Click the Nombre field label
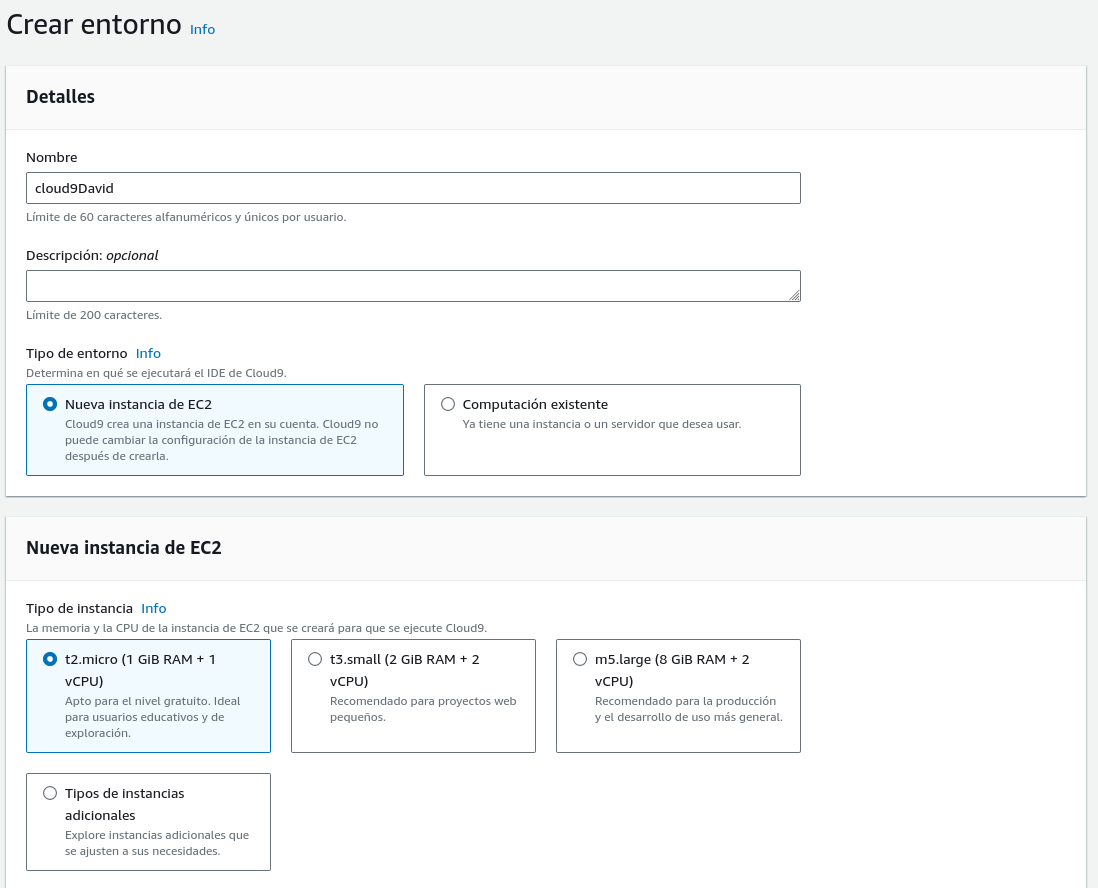This screenshot has width=1098, height=888. tap(51, 157)
